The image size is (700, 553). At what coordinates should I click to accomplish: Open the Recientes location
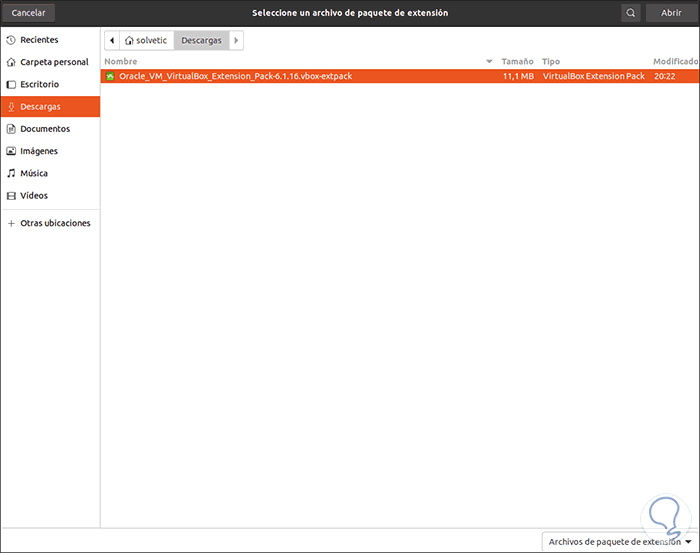coord(50,40)
